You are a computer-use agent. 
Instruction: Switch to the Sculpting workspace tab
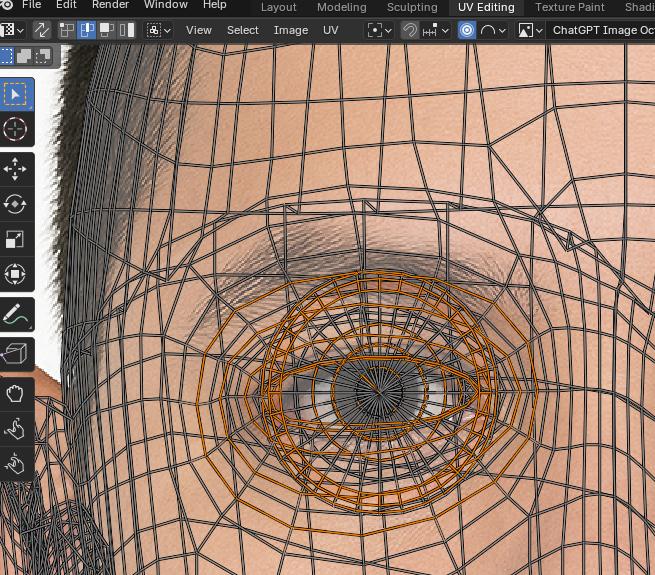[x=412, y=7]
